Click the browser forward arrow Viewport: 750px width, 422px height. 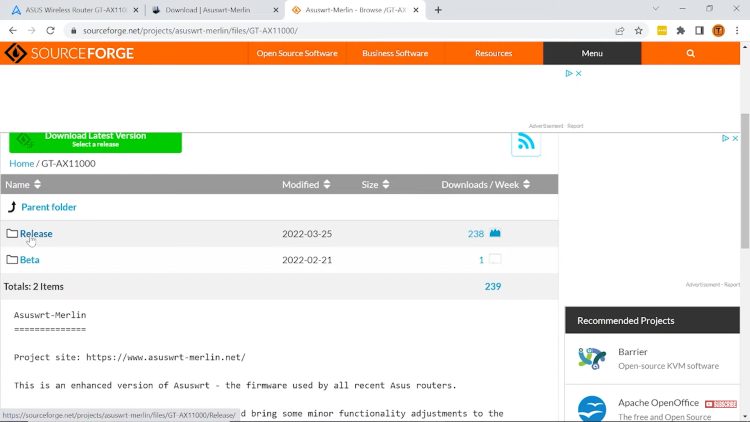[32, 31]
